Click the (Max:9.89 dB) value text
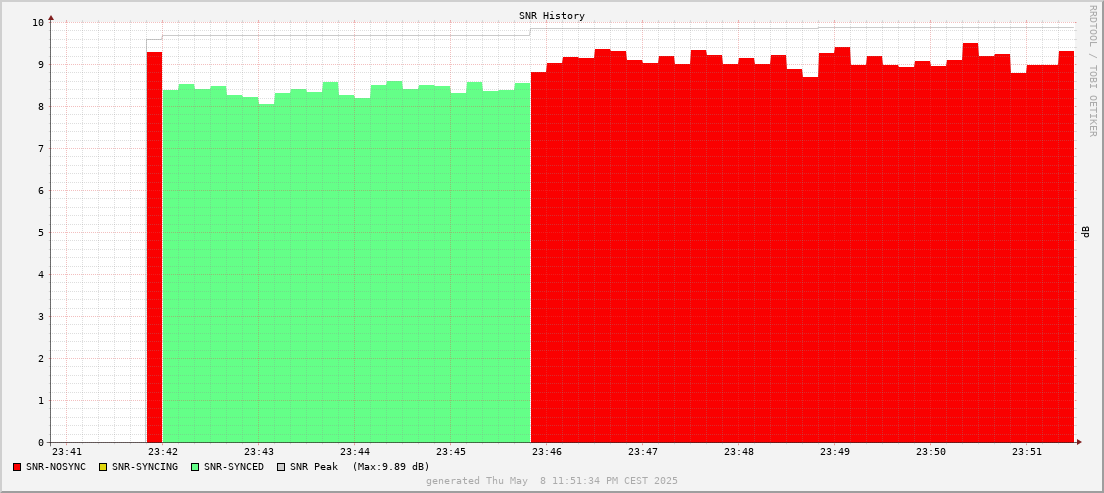The height and width of the screenshot is (493, 1104). [x=391, y=467]
